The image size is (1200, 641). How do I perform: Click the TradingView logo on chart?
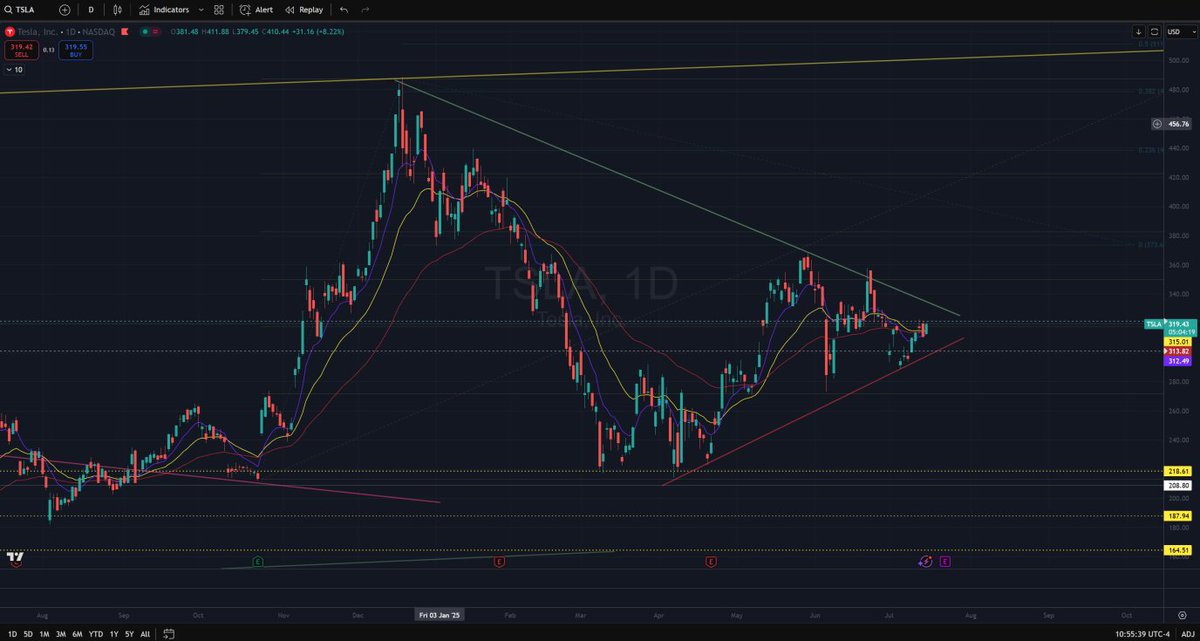click(x=15, y=558)
